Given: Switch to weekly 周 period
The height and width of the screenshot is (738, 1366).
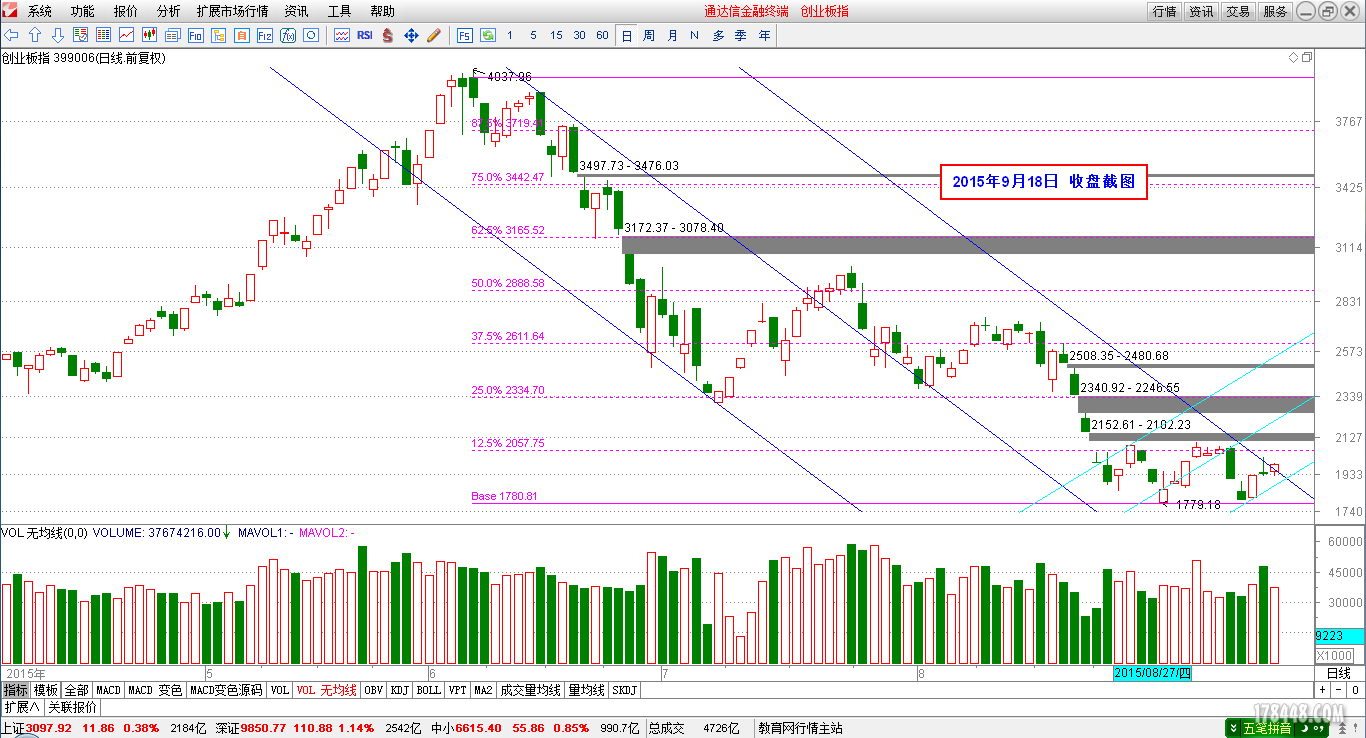Looking at the screenshot, I should pyautogui.click(x=649, y=35).
